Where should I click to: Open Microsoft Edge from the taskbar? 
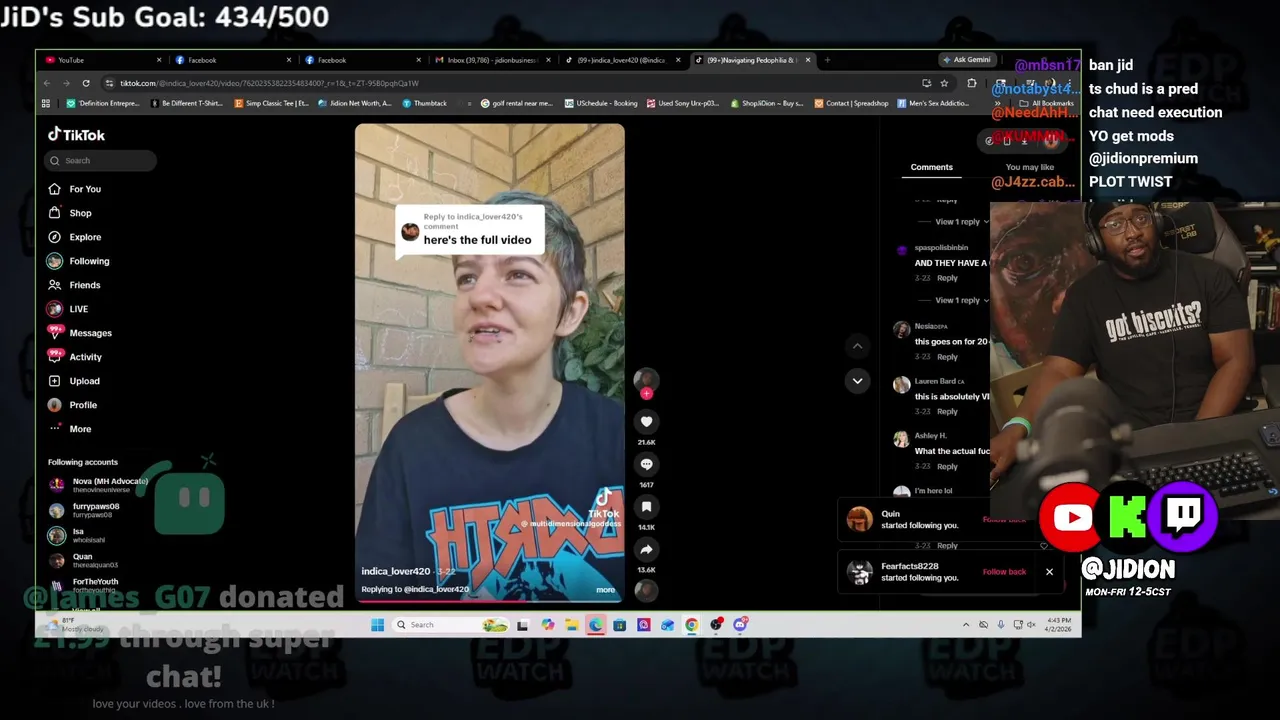(x=595, y=625)
